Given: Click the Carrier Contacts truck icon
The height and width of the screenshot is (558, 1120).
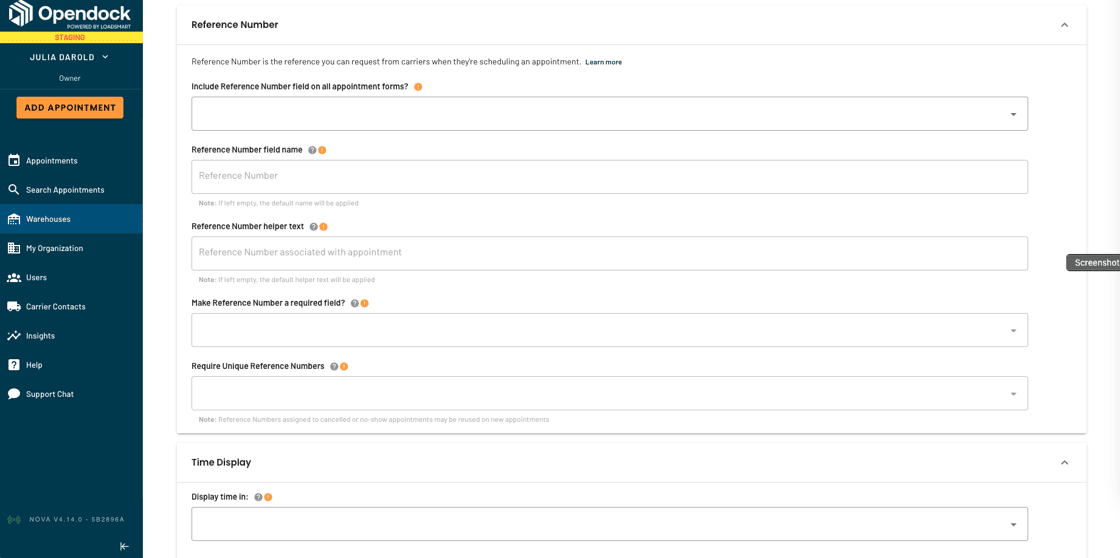Looking at the screenshot, I should tap(14, 307).
